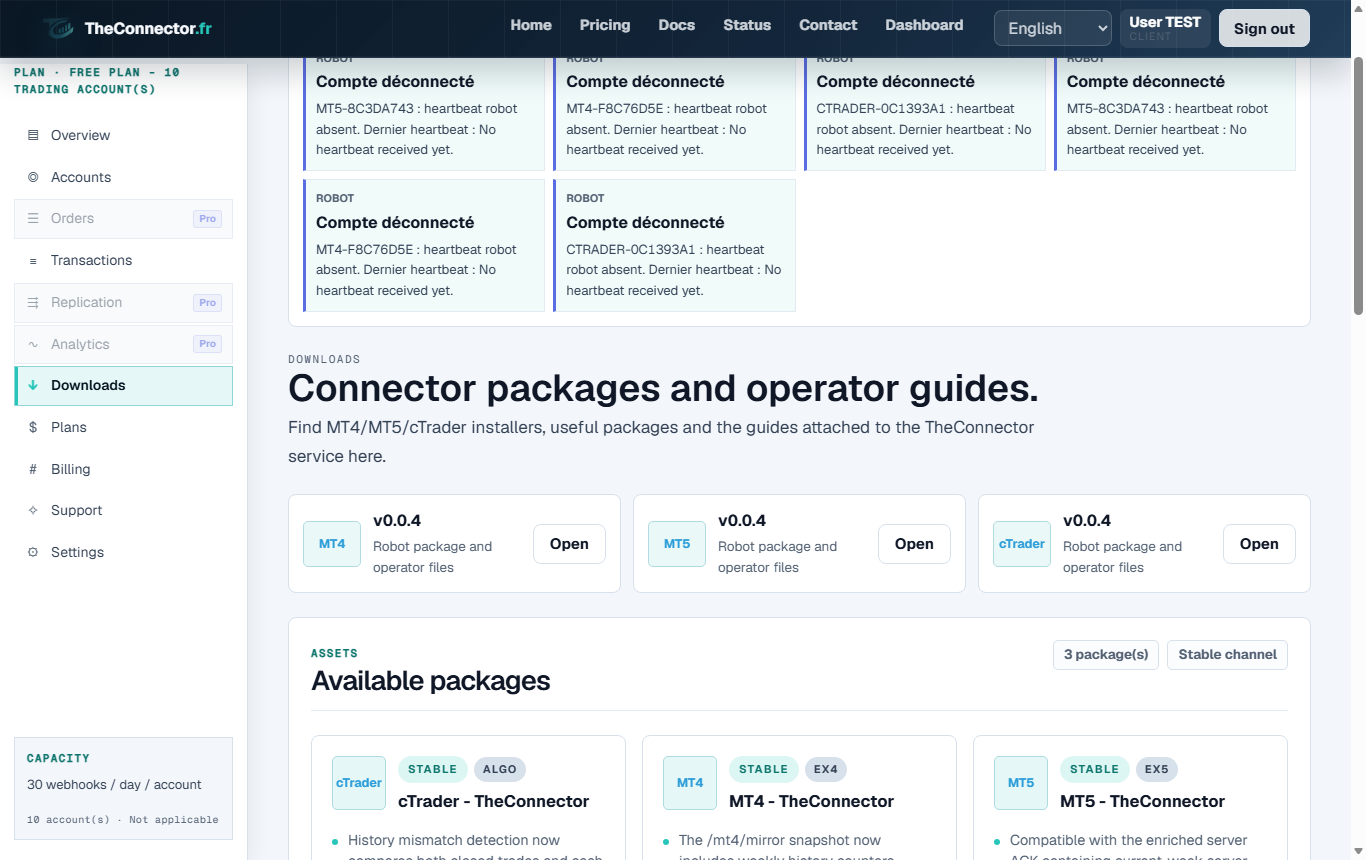Click the Transactions sidebar icon

click(x=33, y=260)
